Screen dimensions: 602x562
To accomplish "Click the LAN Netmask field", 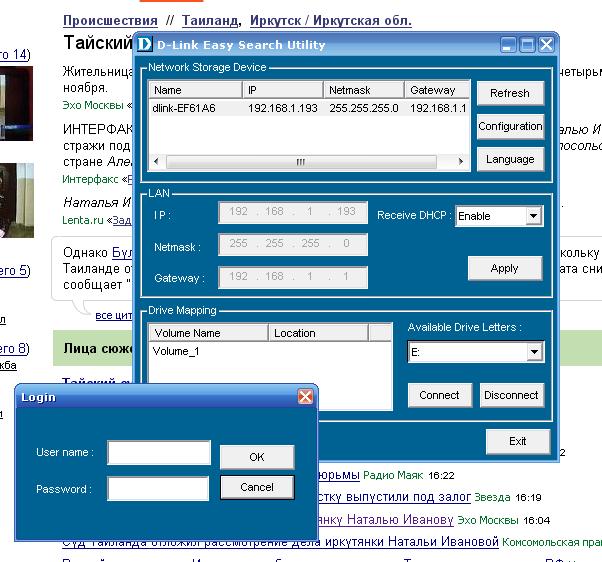I will [293, 244].
